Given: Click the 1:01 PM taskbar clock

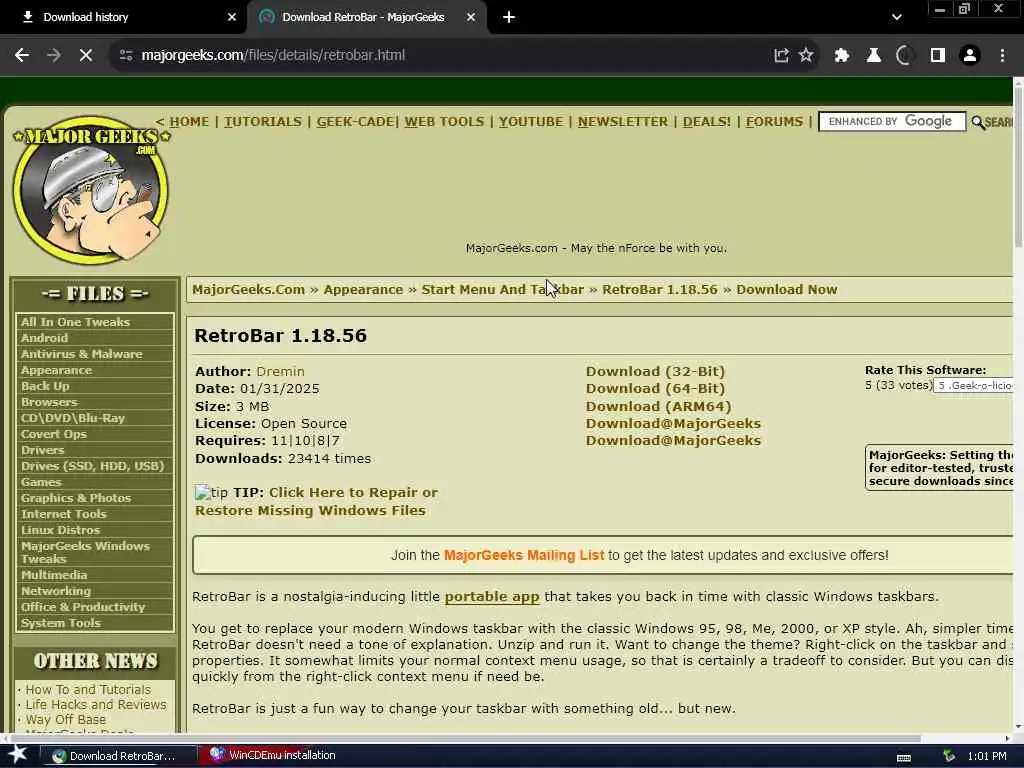Looking at the screenshot, I should (x=986, y=756).
